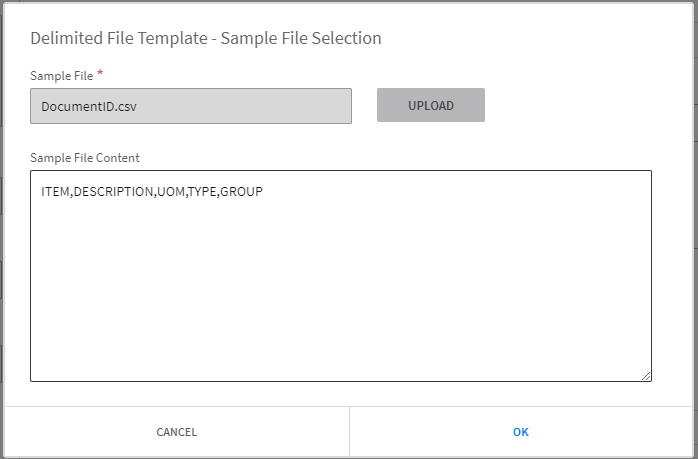Click "Sample File Selection" in the heading

(x=300, y=39)
